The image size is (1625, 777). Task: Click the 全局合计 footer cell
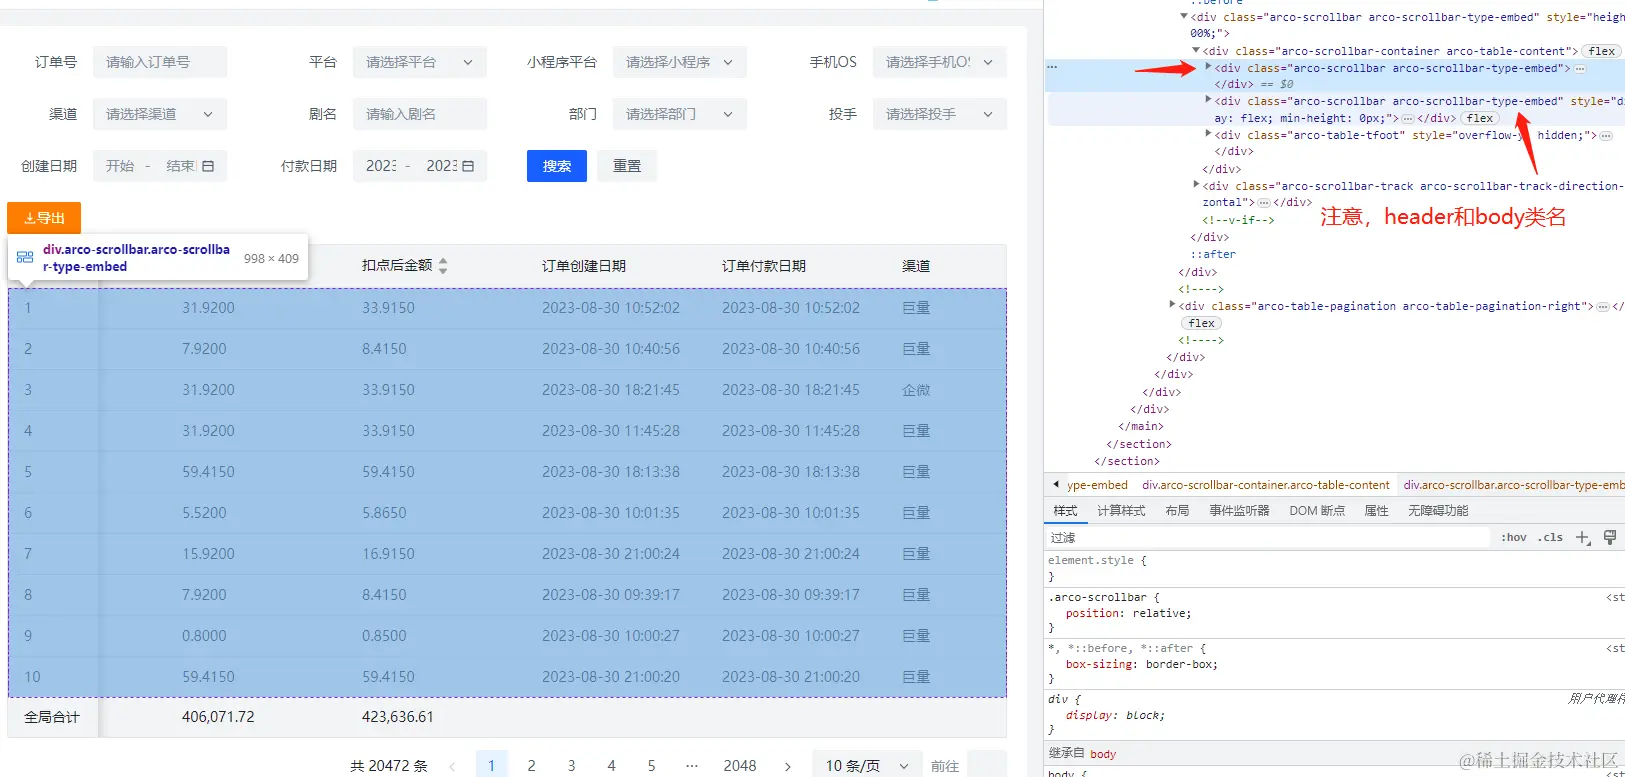point(52,717)
